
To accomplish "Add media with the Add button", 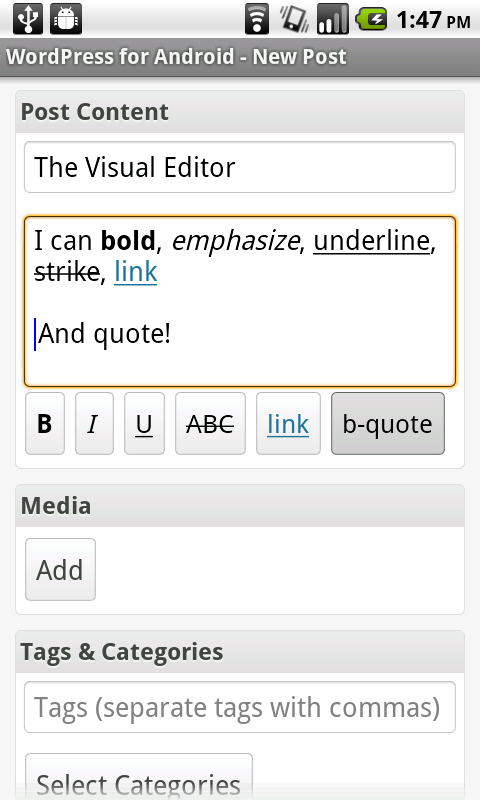I will [60, 569].
